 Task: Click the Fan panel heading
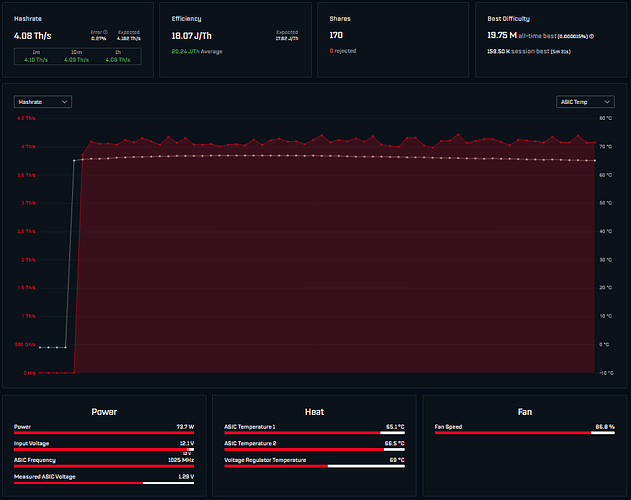525,412
